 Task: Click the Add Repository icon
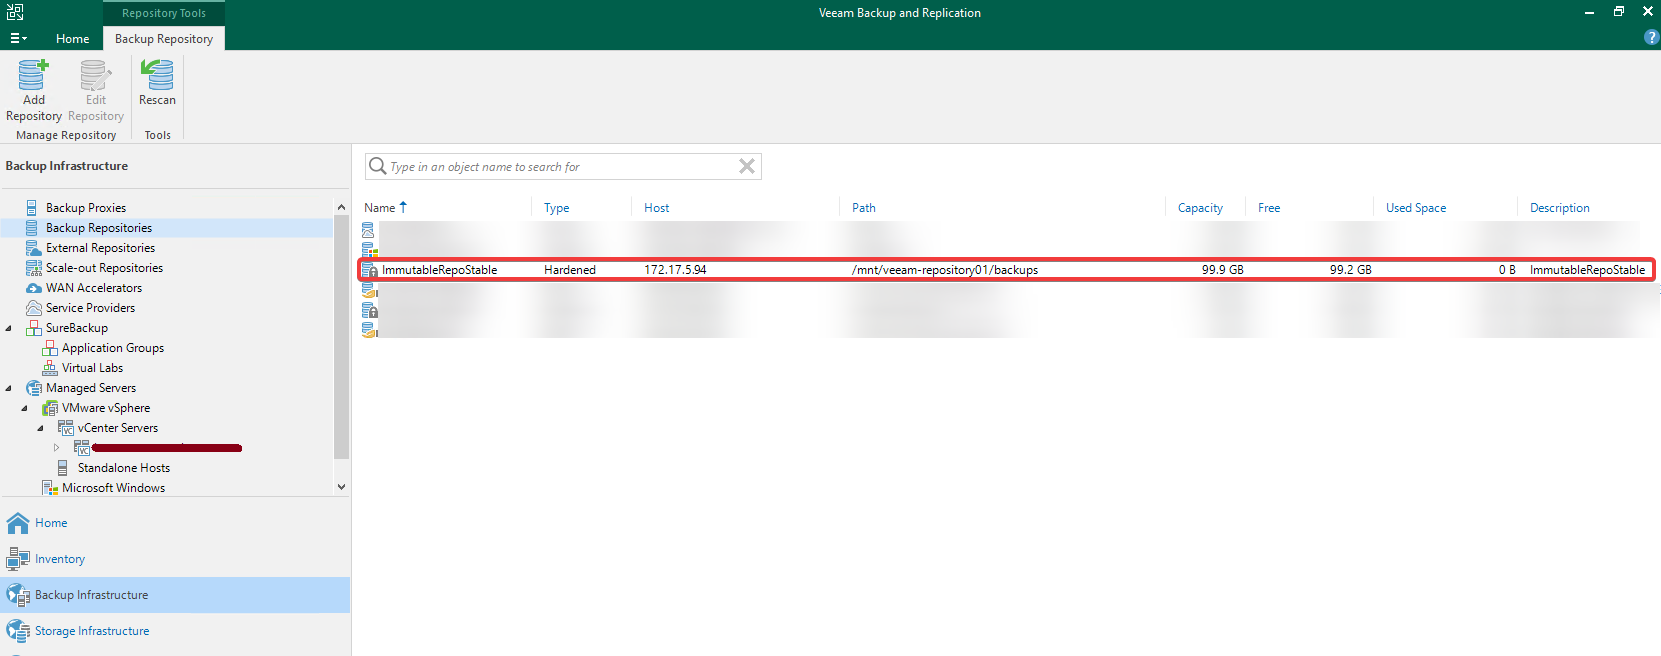[33, 75]
